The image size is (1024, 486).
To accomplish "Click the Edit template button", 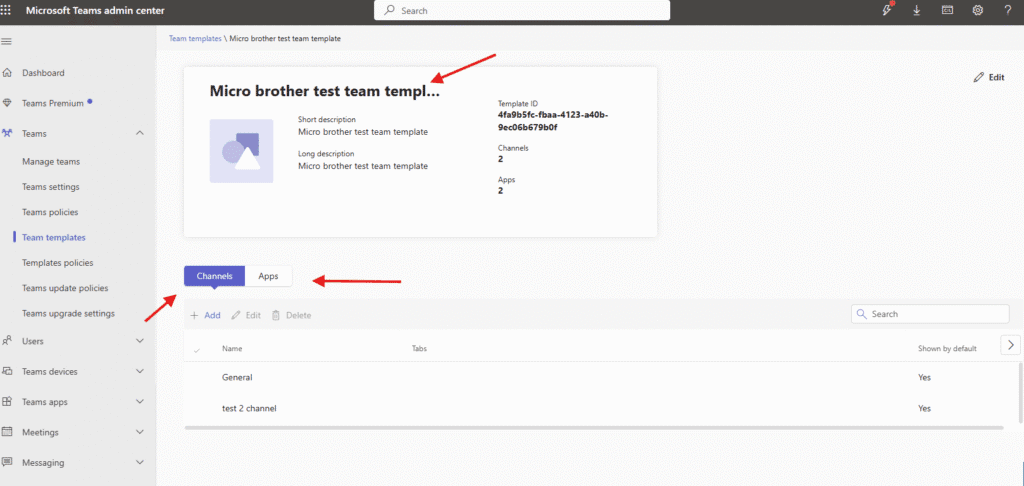I will click(x=988, y=77).
